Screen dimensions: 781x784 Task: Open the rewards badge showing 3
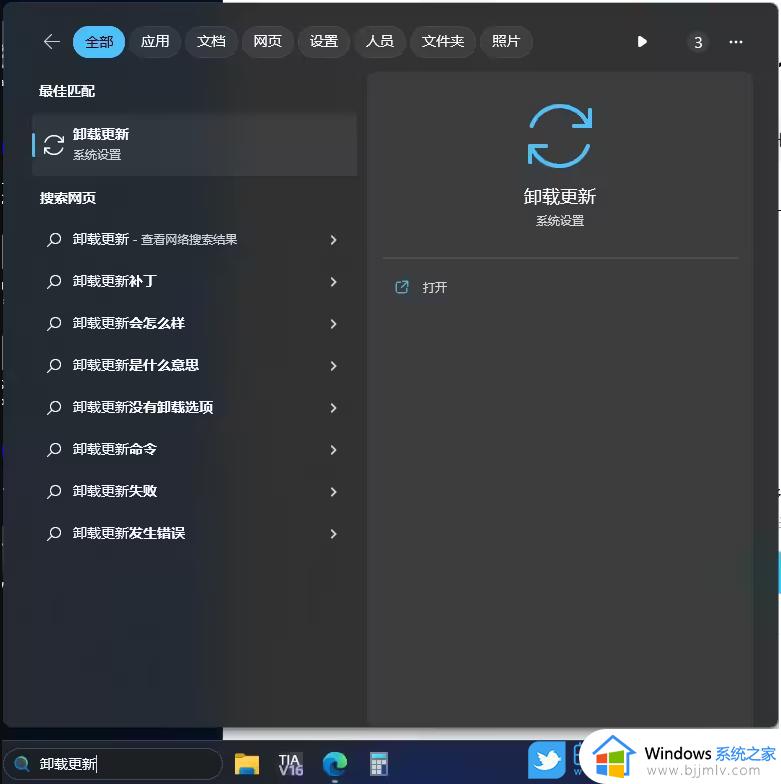click(698, 42)
